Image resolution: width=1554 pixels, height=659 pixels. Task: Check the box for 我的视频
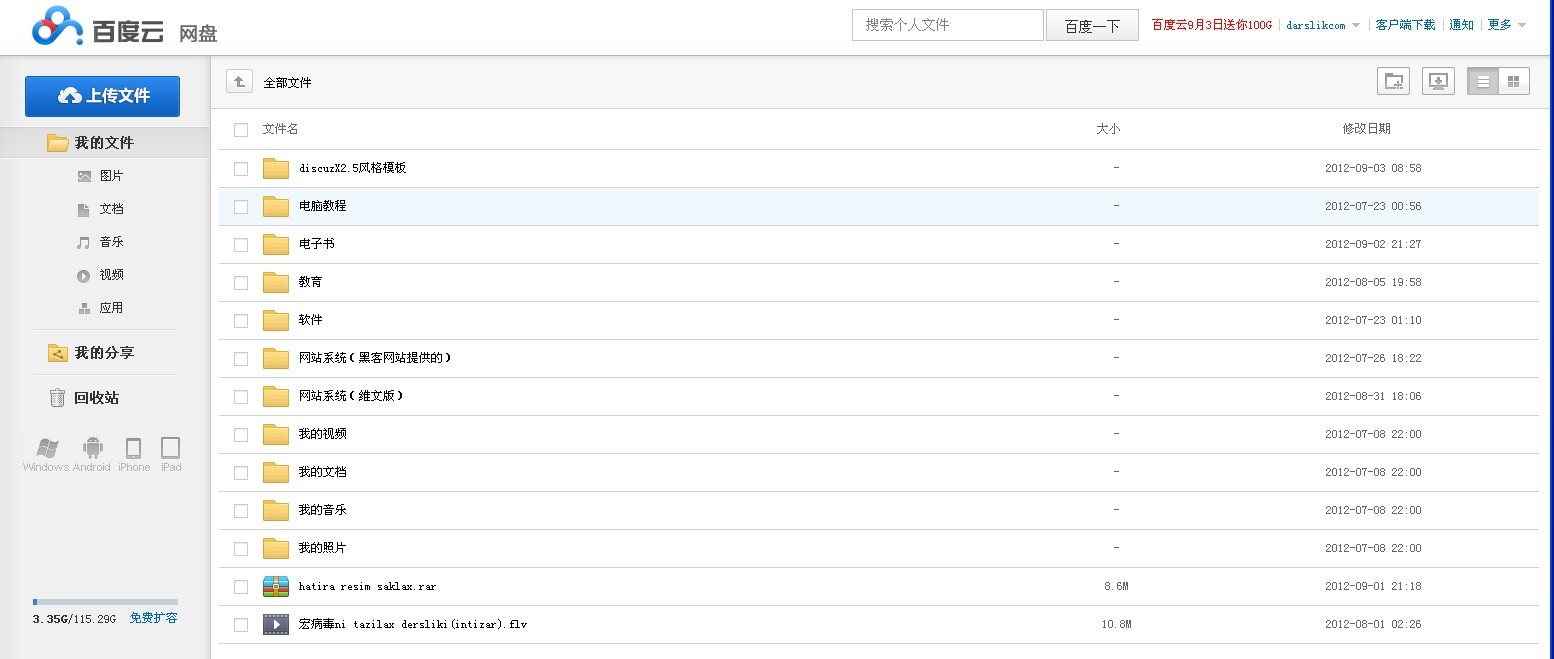tap(241, 435)
